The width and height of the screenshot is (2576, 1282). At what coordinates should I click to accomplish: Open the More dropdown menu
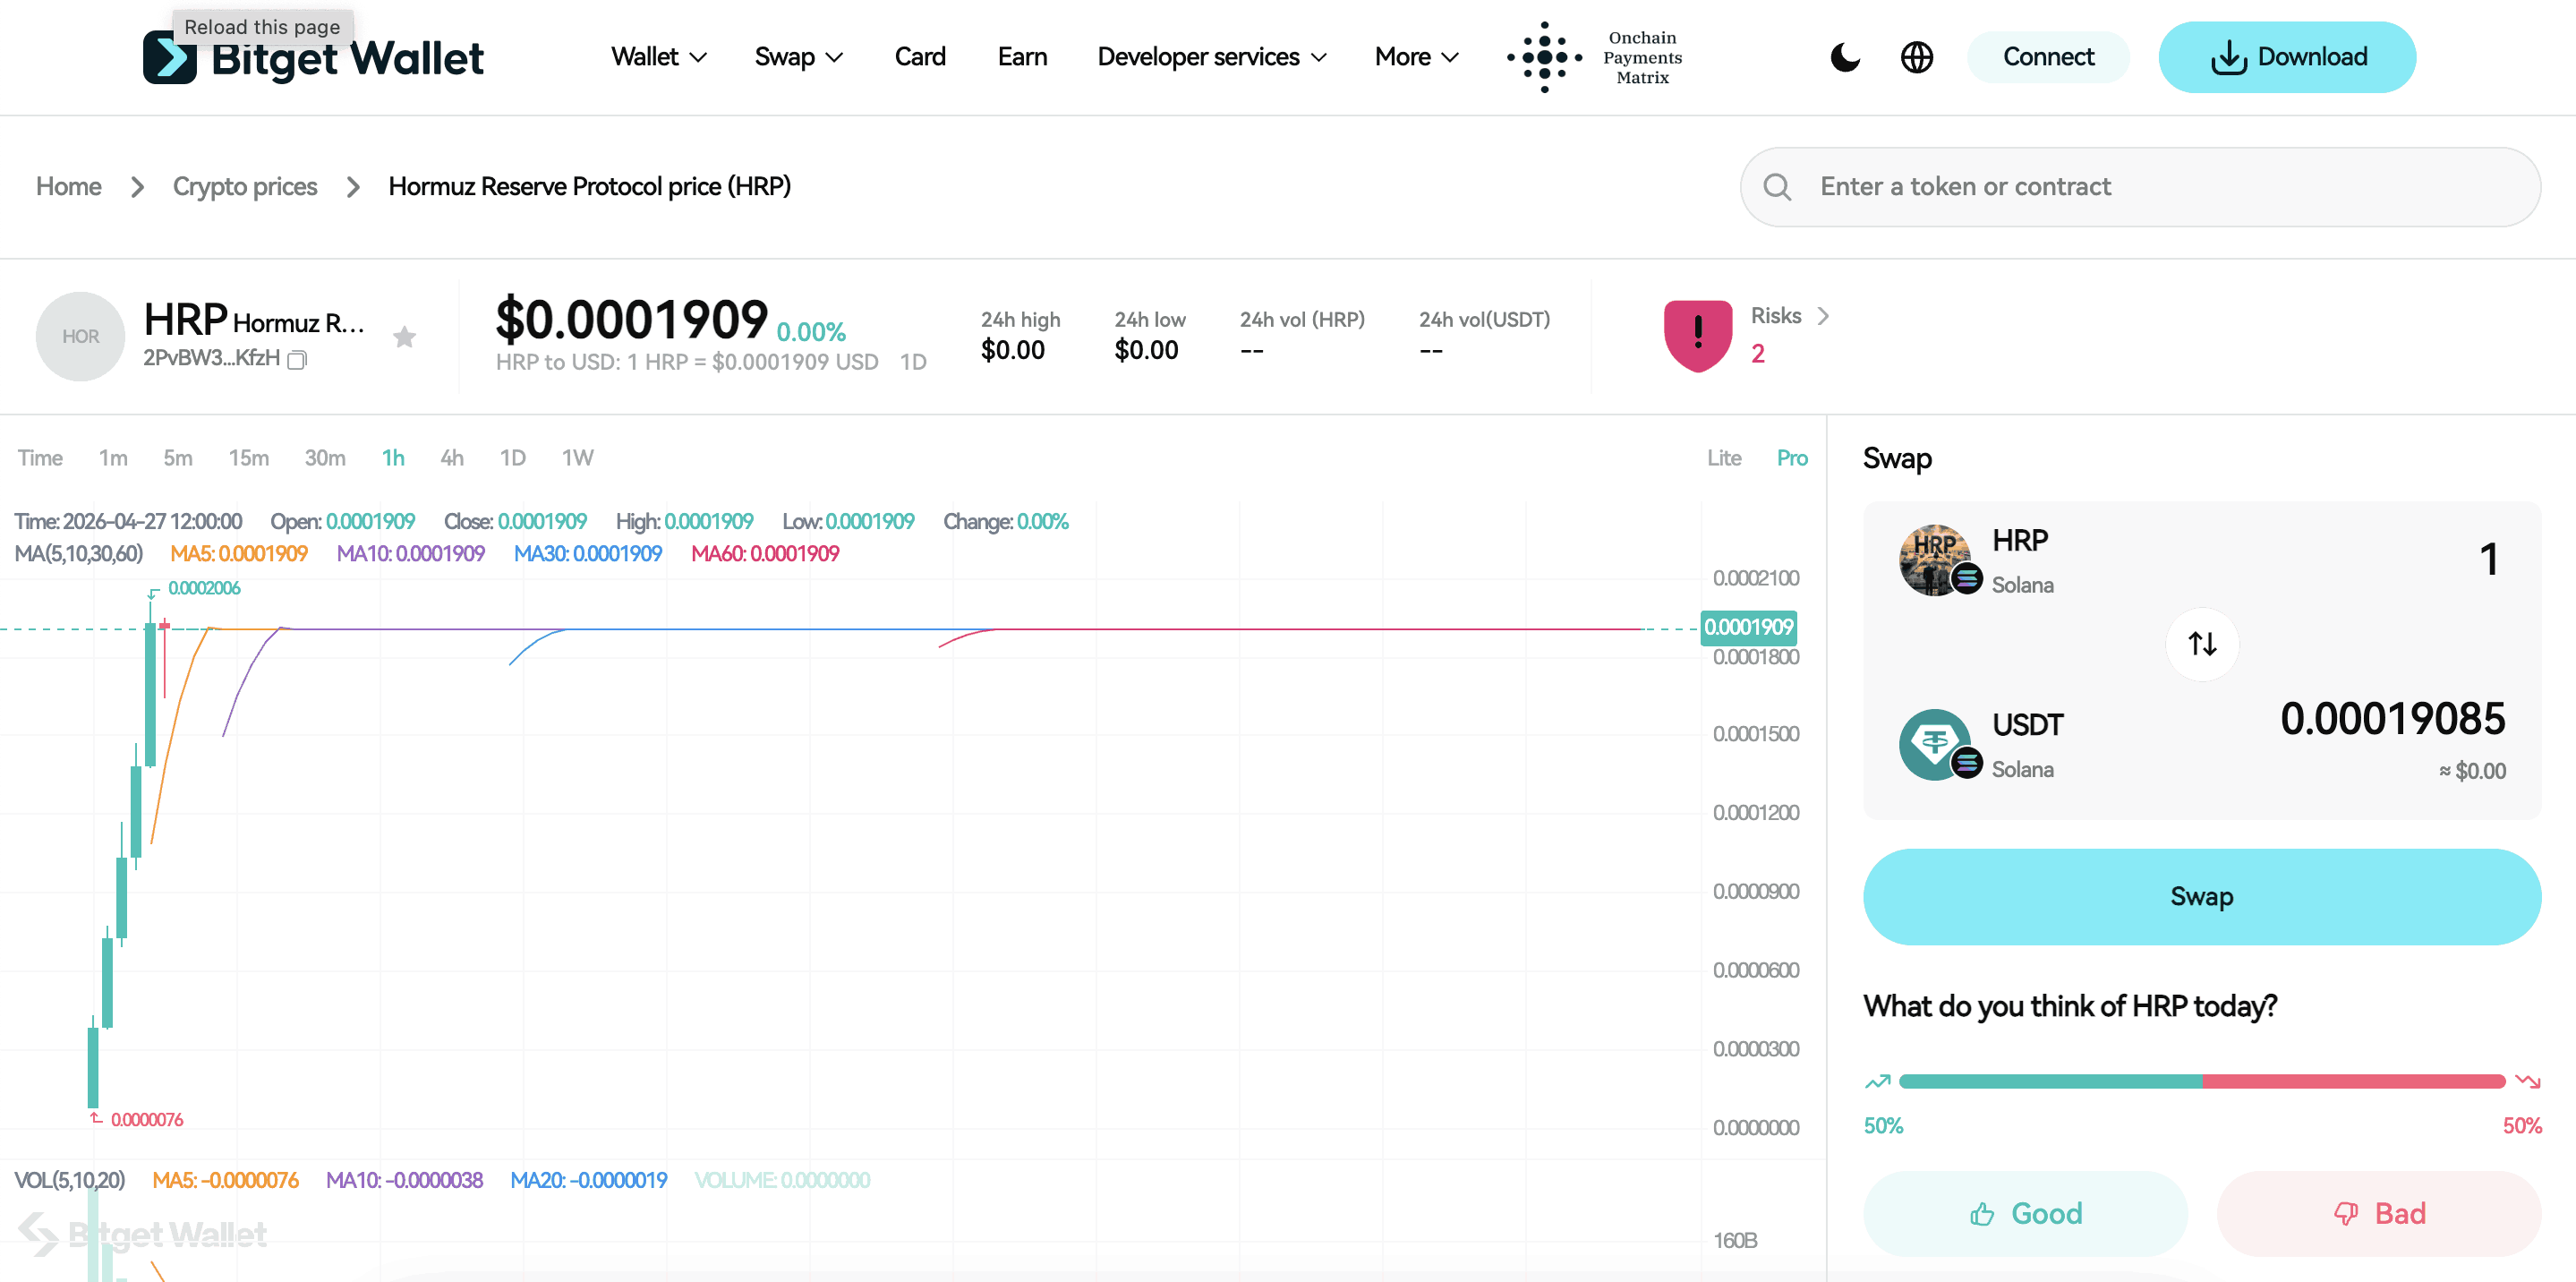[1415, 57]
